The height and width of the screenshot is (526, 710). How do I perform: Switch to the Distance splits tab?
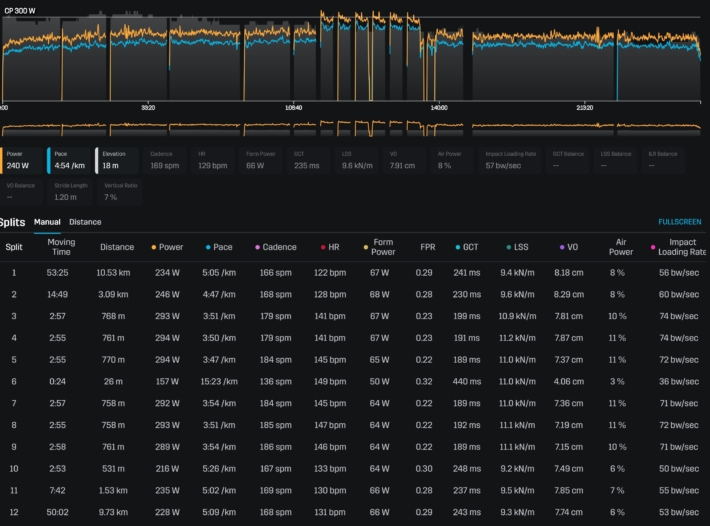85,222
